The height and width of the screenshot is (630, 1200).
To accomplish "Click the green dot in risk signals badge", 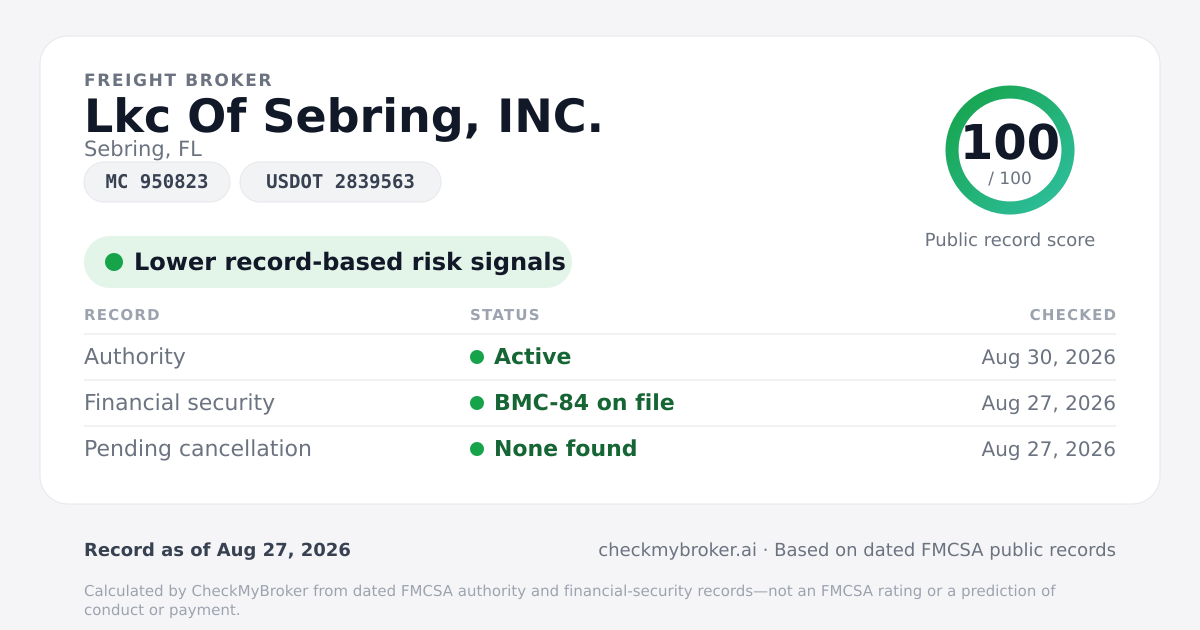I will point(114,262).
